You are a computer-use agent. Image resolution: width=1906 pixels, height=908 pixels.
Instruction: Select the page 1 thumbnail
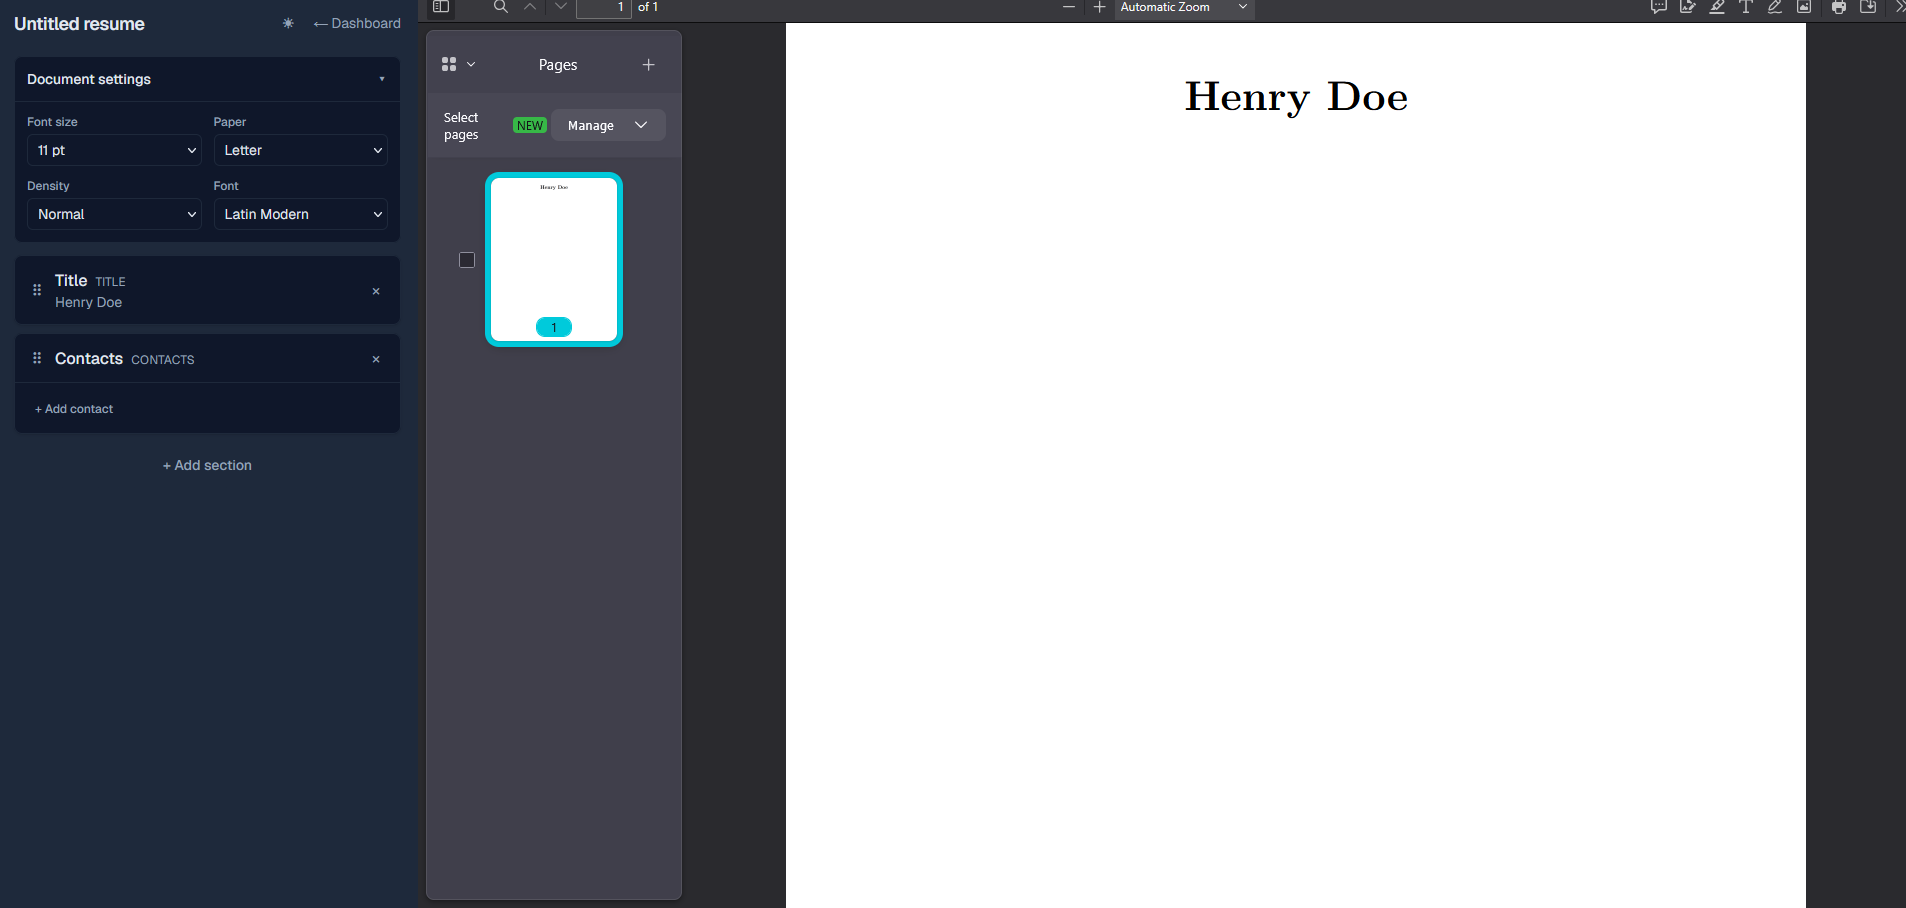click(x=554, y=260)
